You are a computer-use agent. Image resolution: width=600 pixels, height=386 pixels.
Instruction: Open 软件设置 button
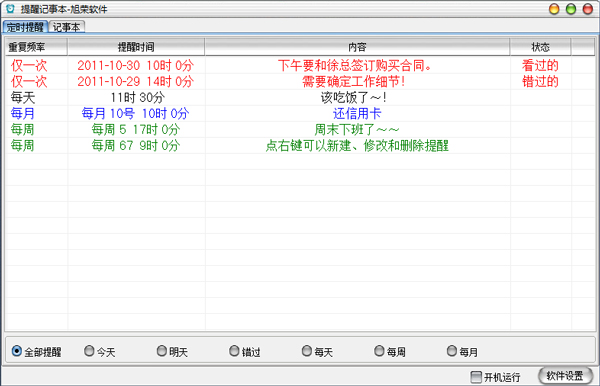[565, 376]
